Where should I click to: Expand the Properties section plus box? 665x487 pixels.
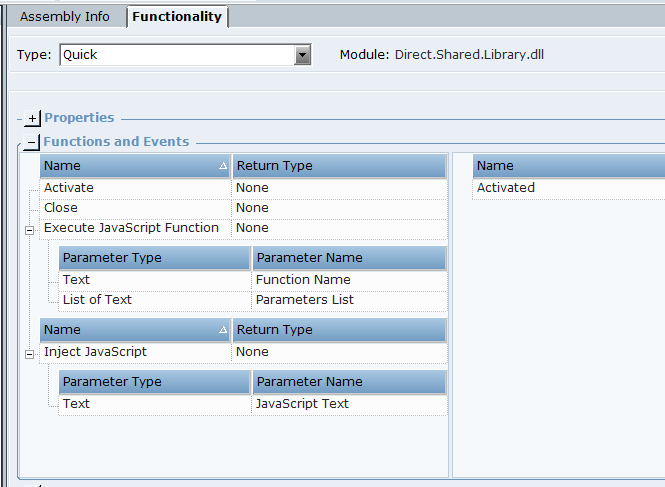click(32, 118)
